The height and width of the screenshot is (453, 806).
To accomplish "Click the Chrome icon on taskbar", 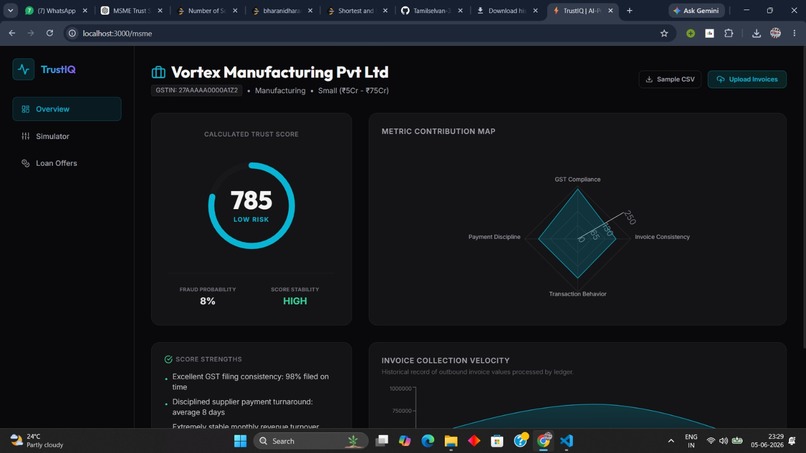I will point(543,441).
